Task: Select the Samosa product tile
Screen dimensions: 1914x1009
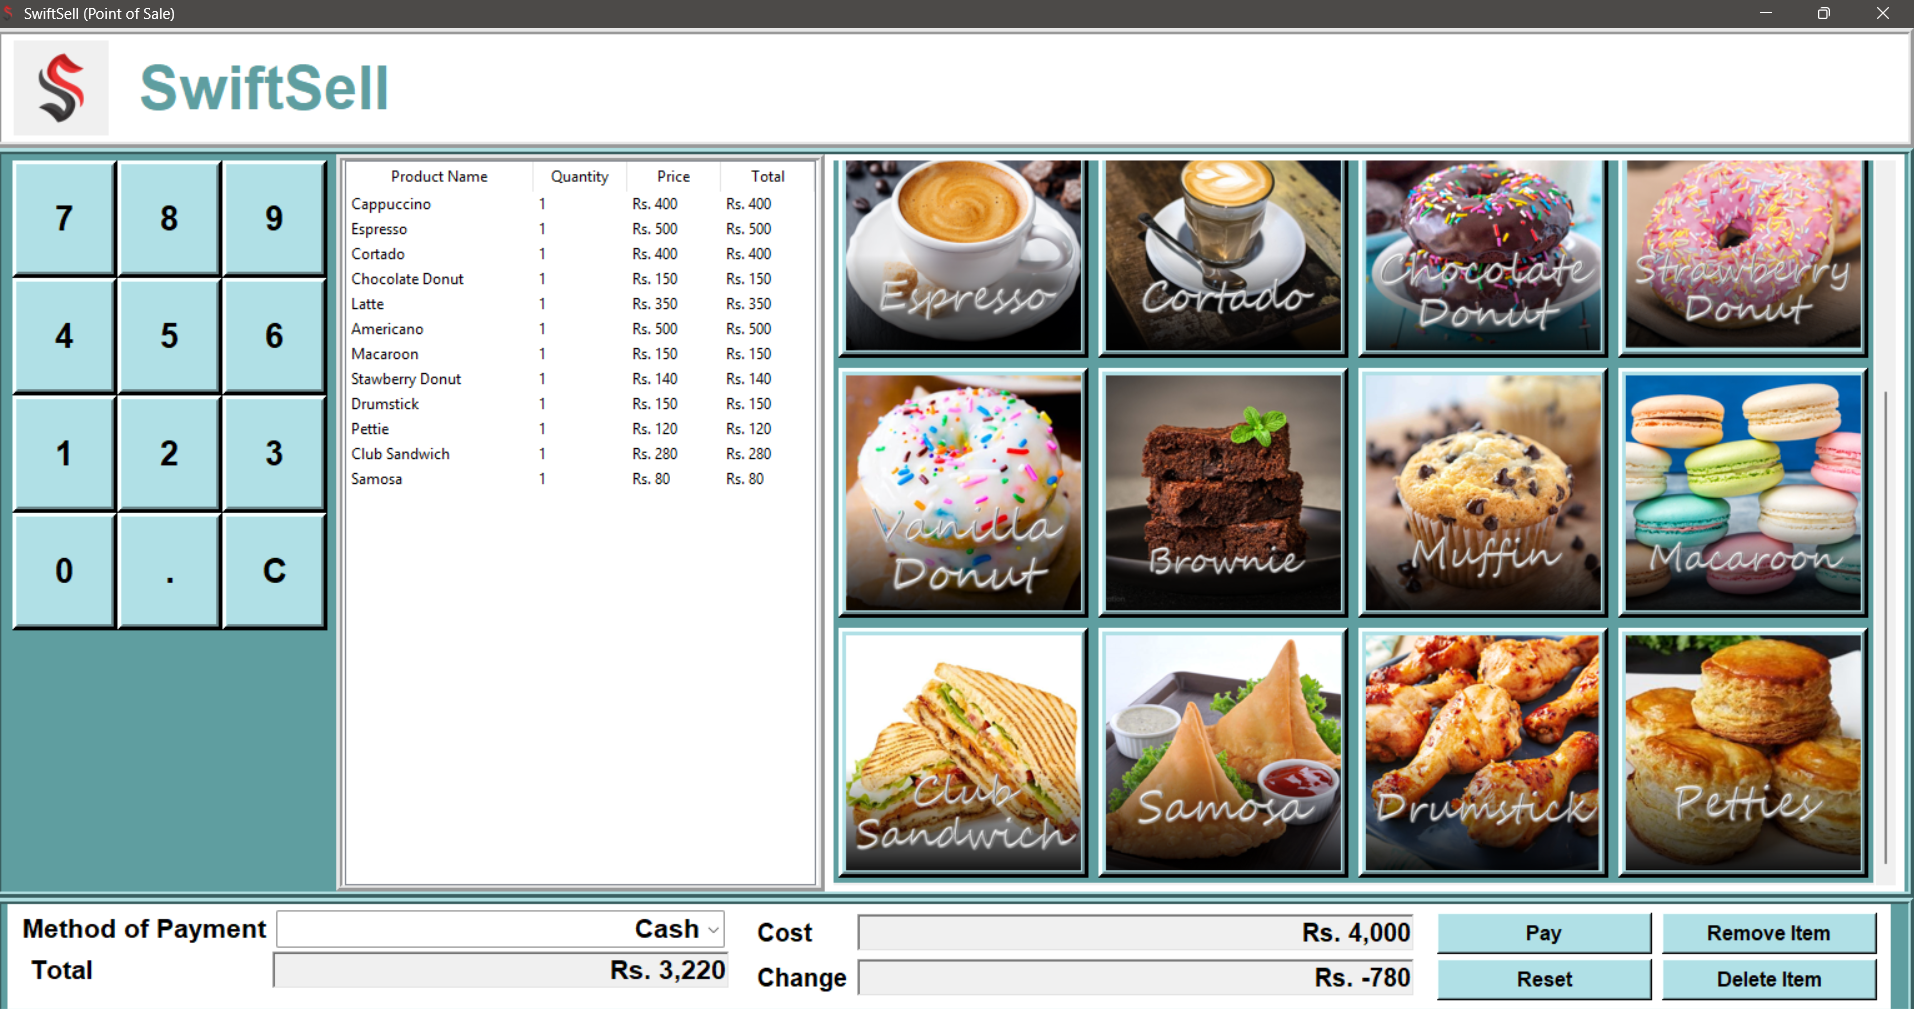Action: (1223, 752)
